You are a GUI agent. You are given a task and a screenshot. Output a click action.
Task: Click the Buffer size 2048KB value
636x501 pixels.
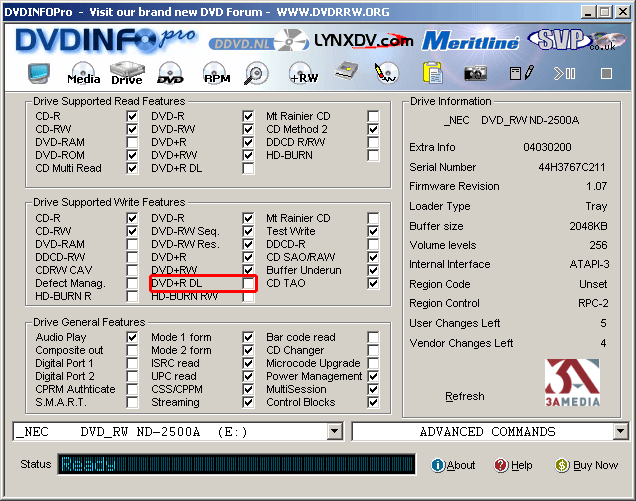[x=588, y=226]
